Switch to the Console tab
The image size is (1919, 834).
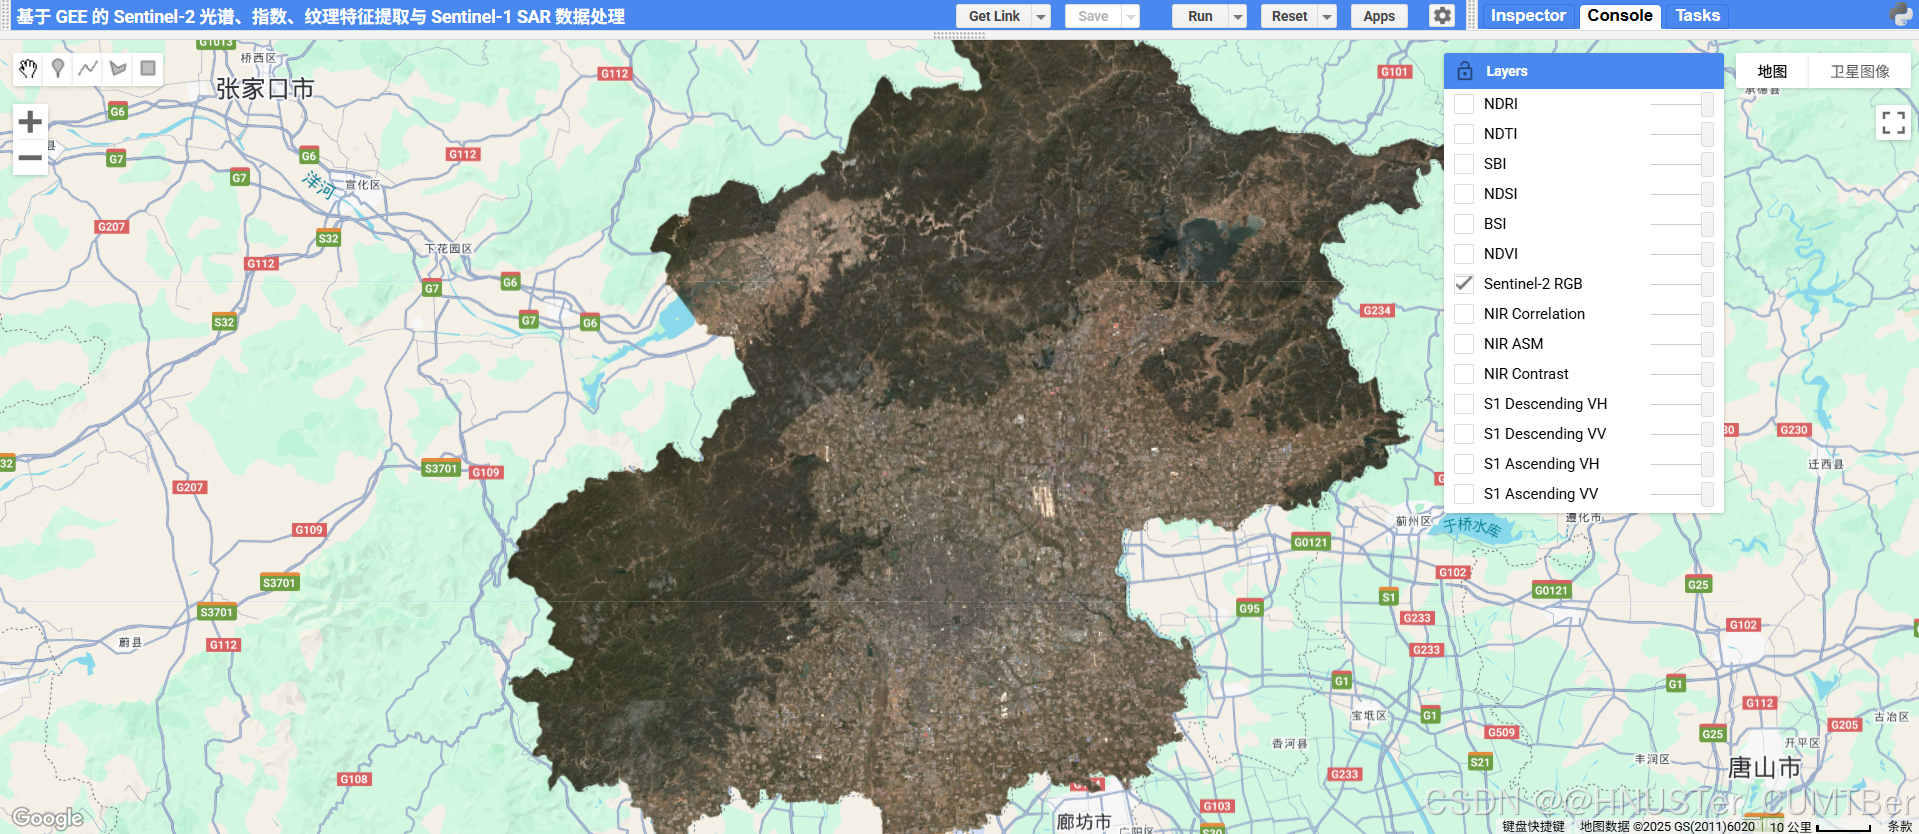coord(1619,15)
